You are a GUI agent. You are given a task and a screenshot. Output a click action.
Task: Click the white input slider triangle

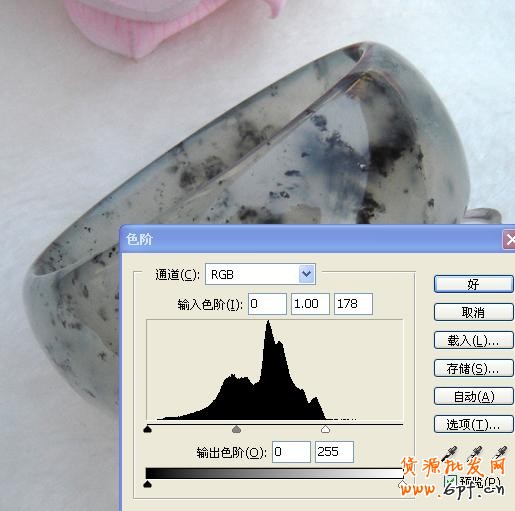[x=325, y=429]
